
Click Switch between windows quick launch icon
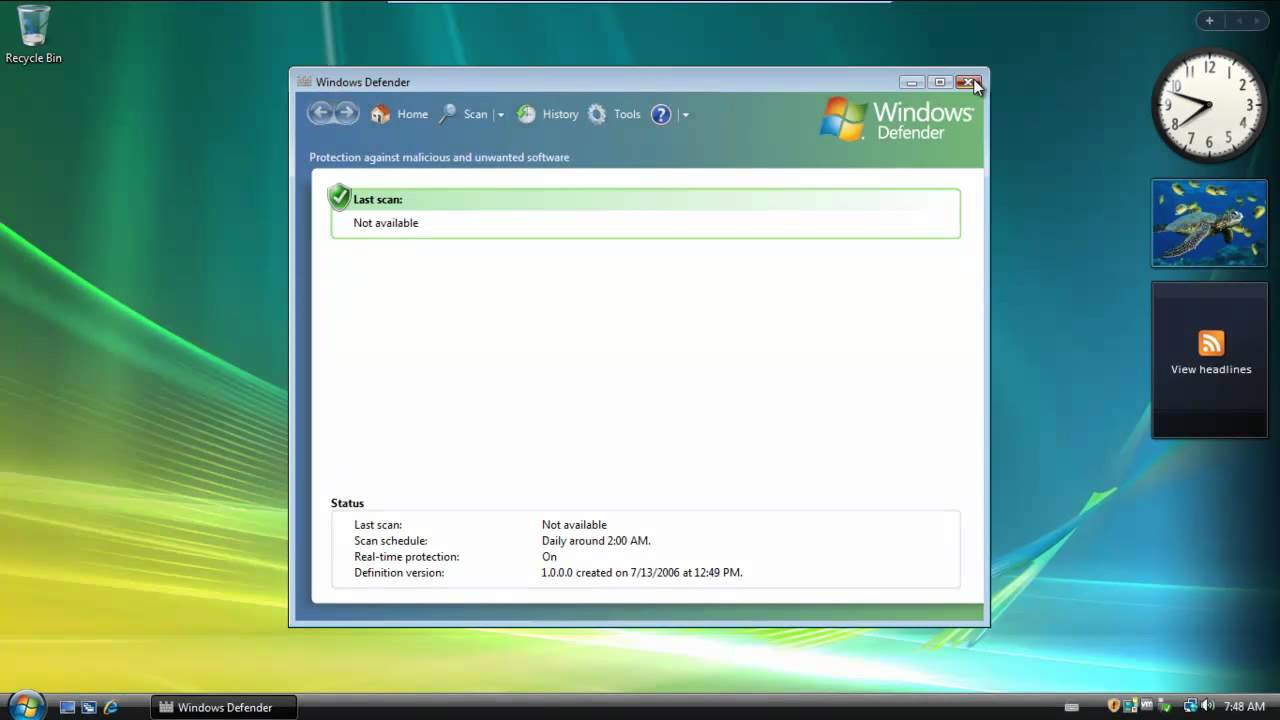click(89, 707)
